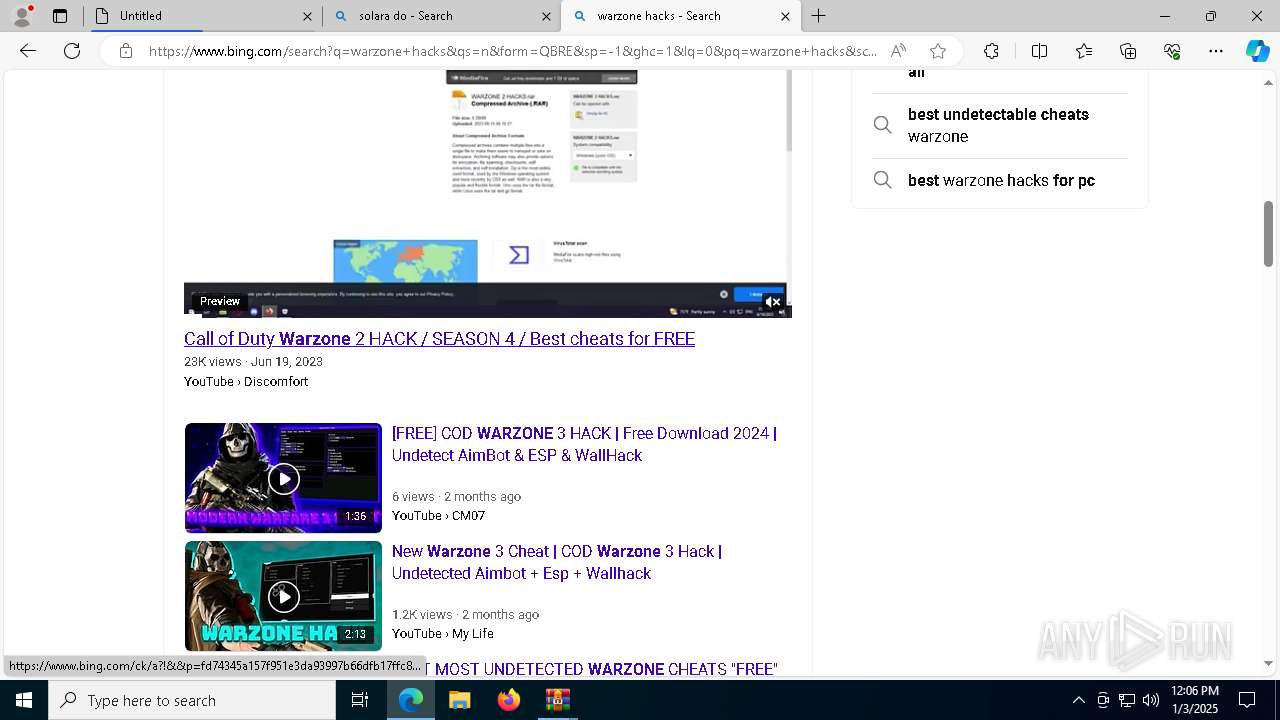
Task: Close the Untitled tab
Action: (x=307, y=16)
